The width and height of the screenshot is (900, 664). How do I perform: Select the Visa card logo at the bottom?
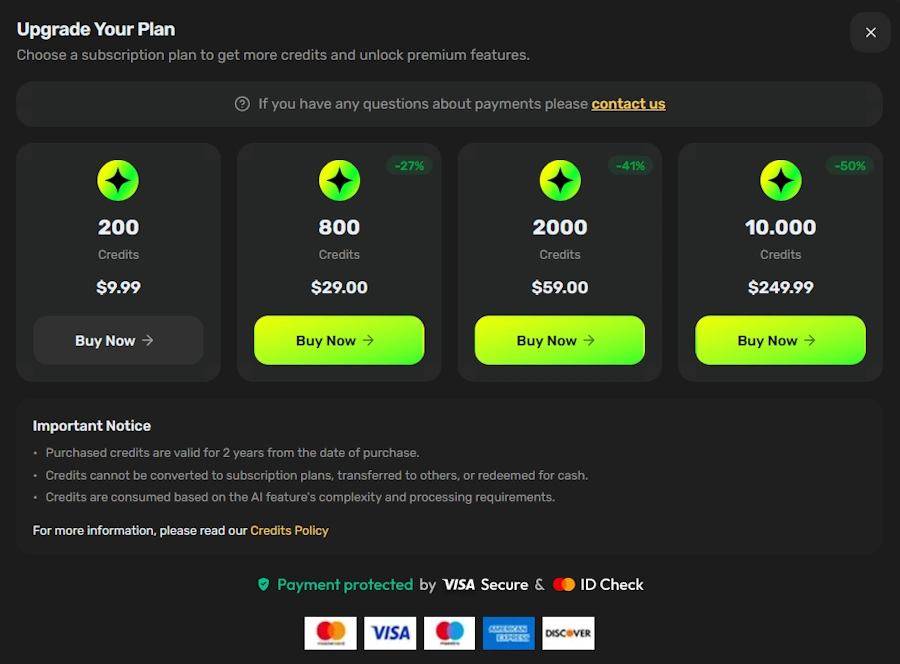(389, 633)
